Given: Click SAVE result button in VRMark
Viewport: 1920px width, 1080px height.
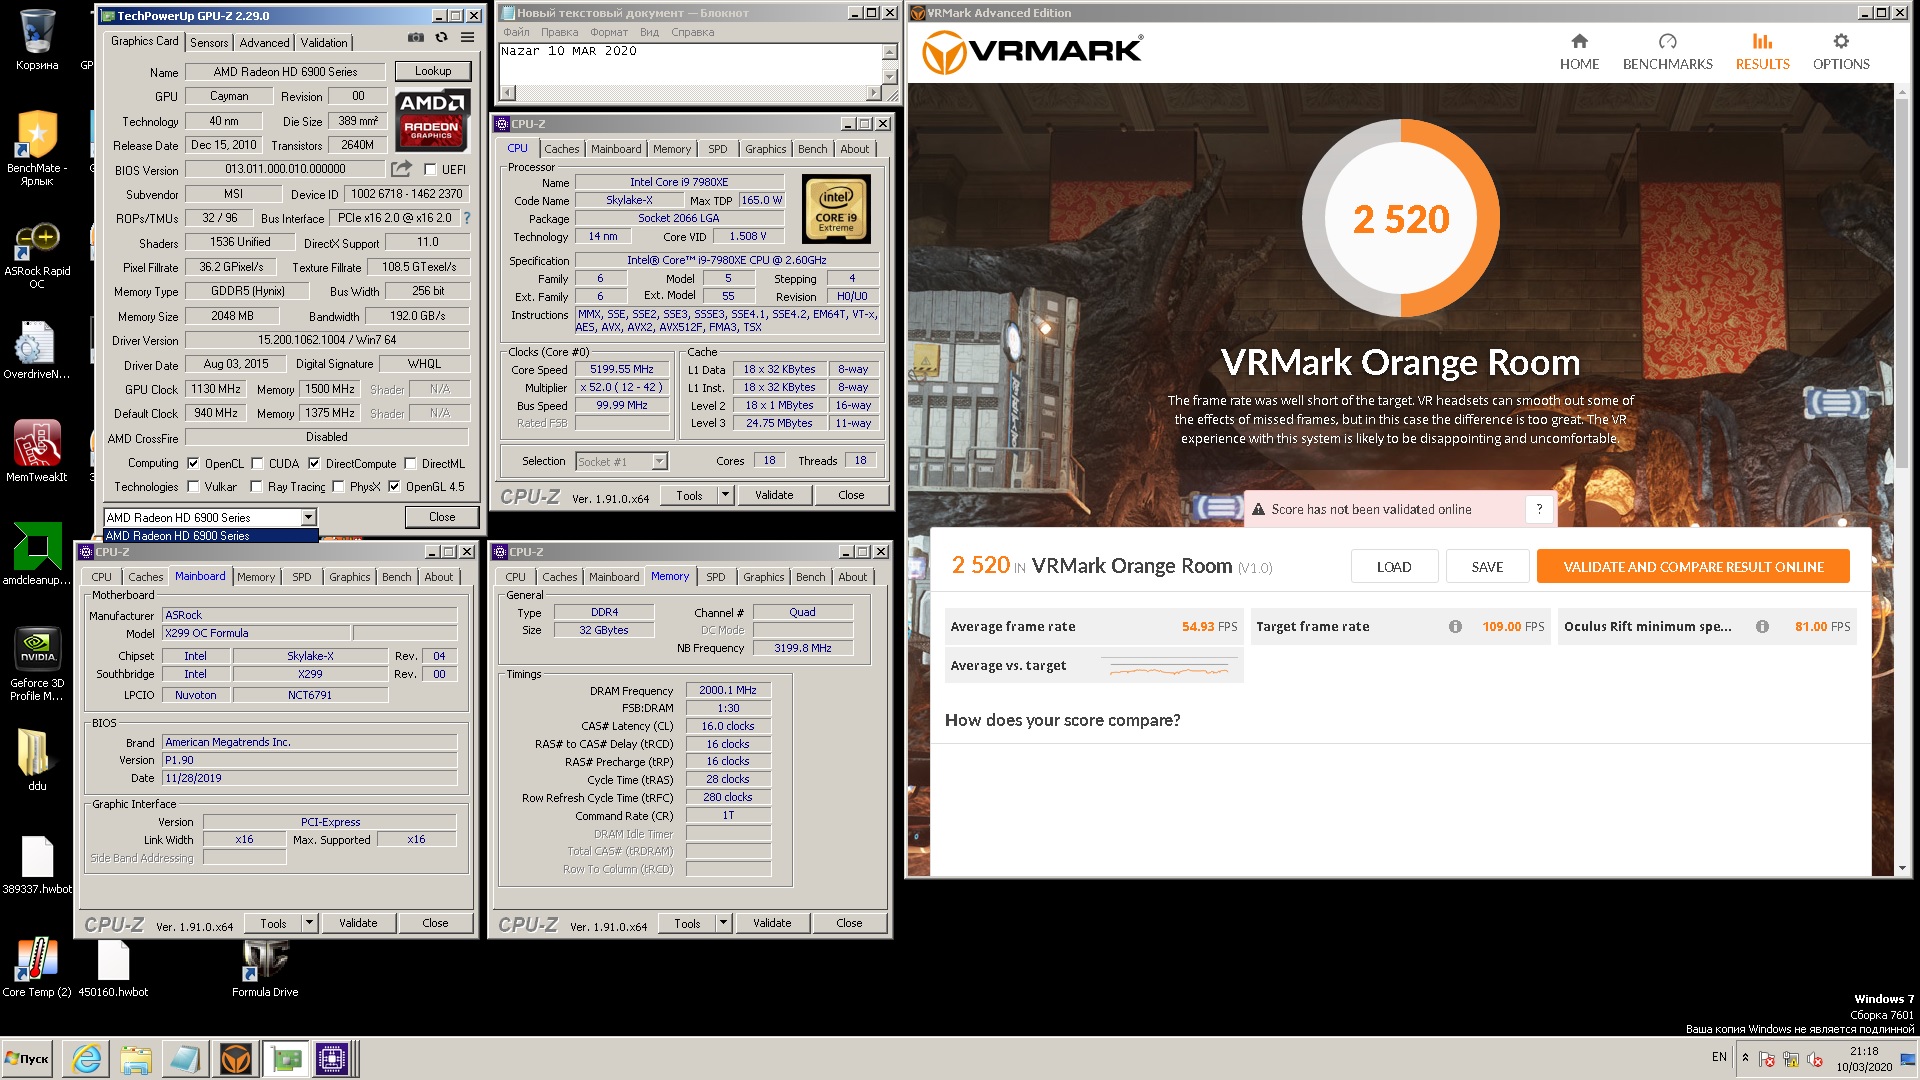Looking at the screenshot, I should point(1487,567).
